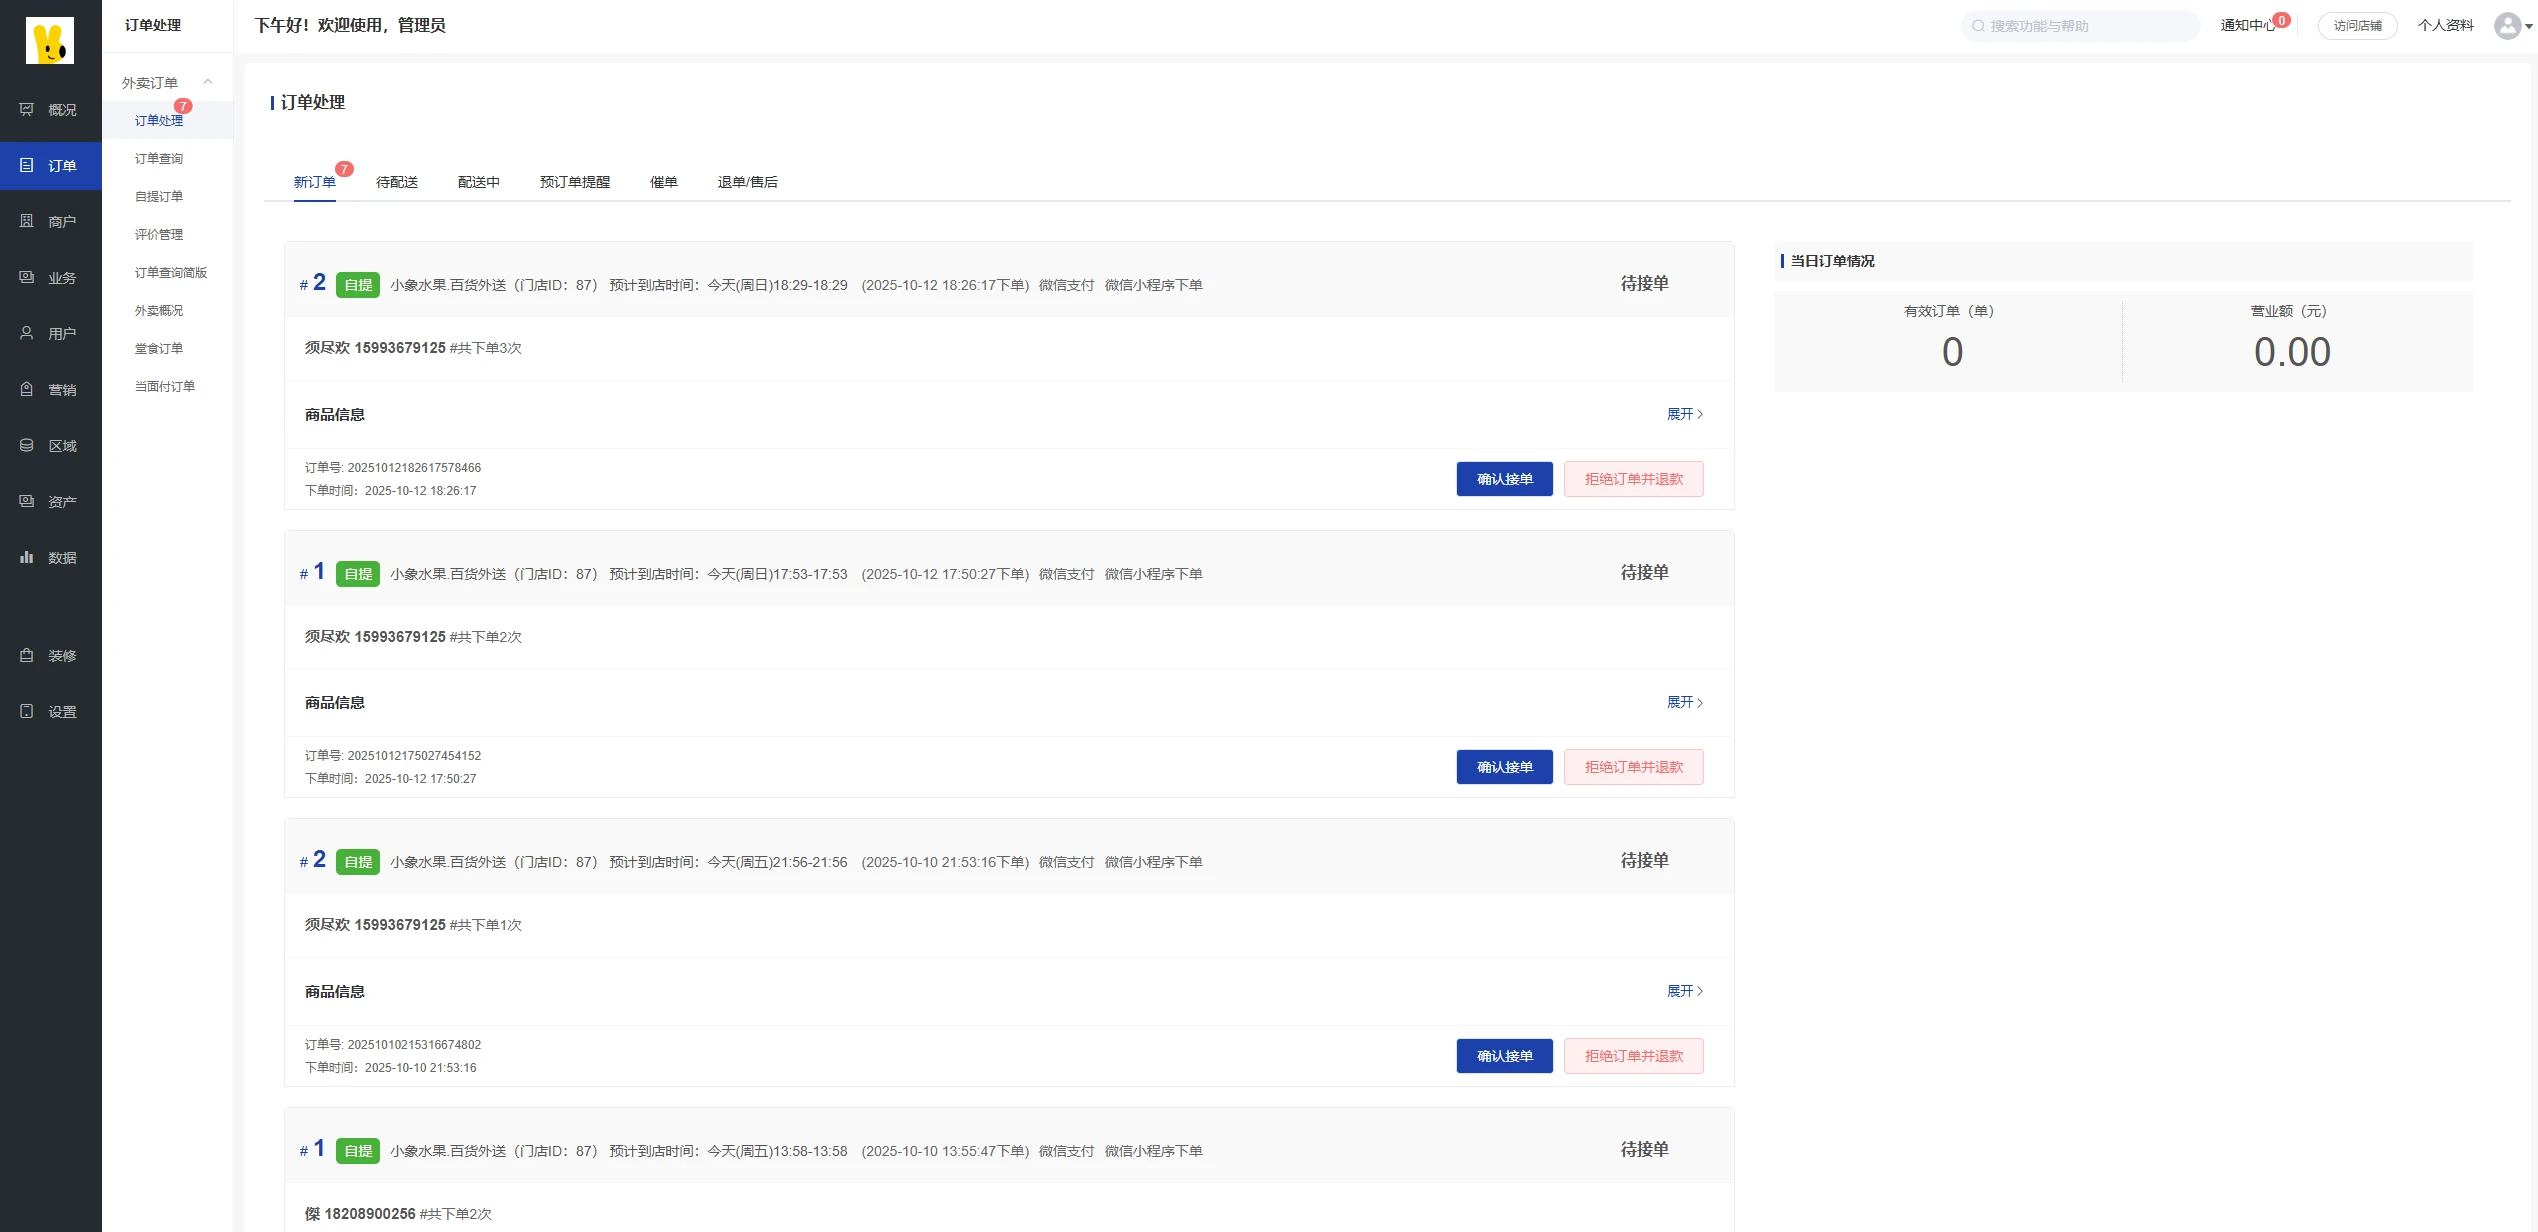Go to 用户 users sidebar icon
This screenshot has height=1232, width=2538.
pos(27,333)
